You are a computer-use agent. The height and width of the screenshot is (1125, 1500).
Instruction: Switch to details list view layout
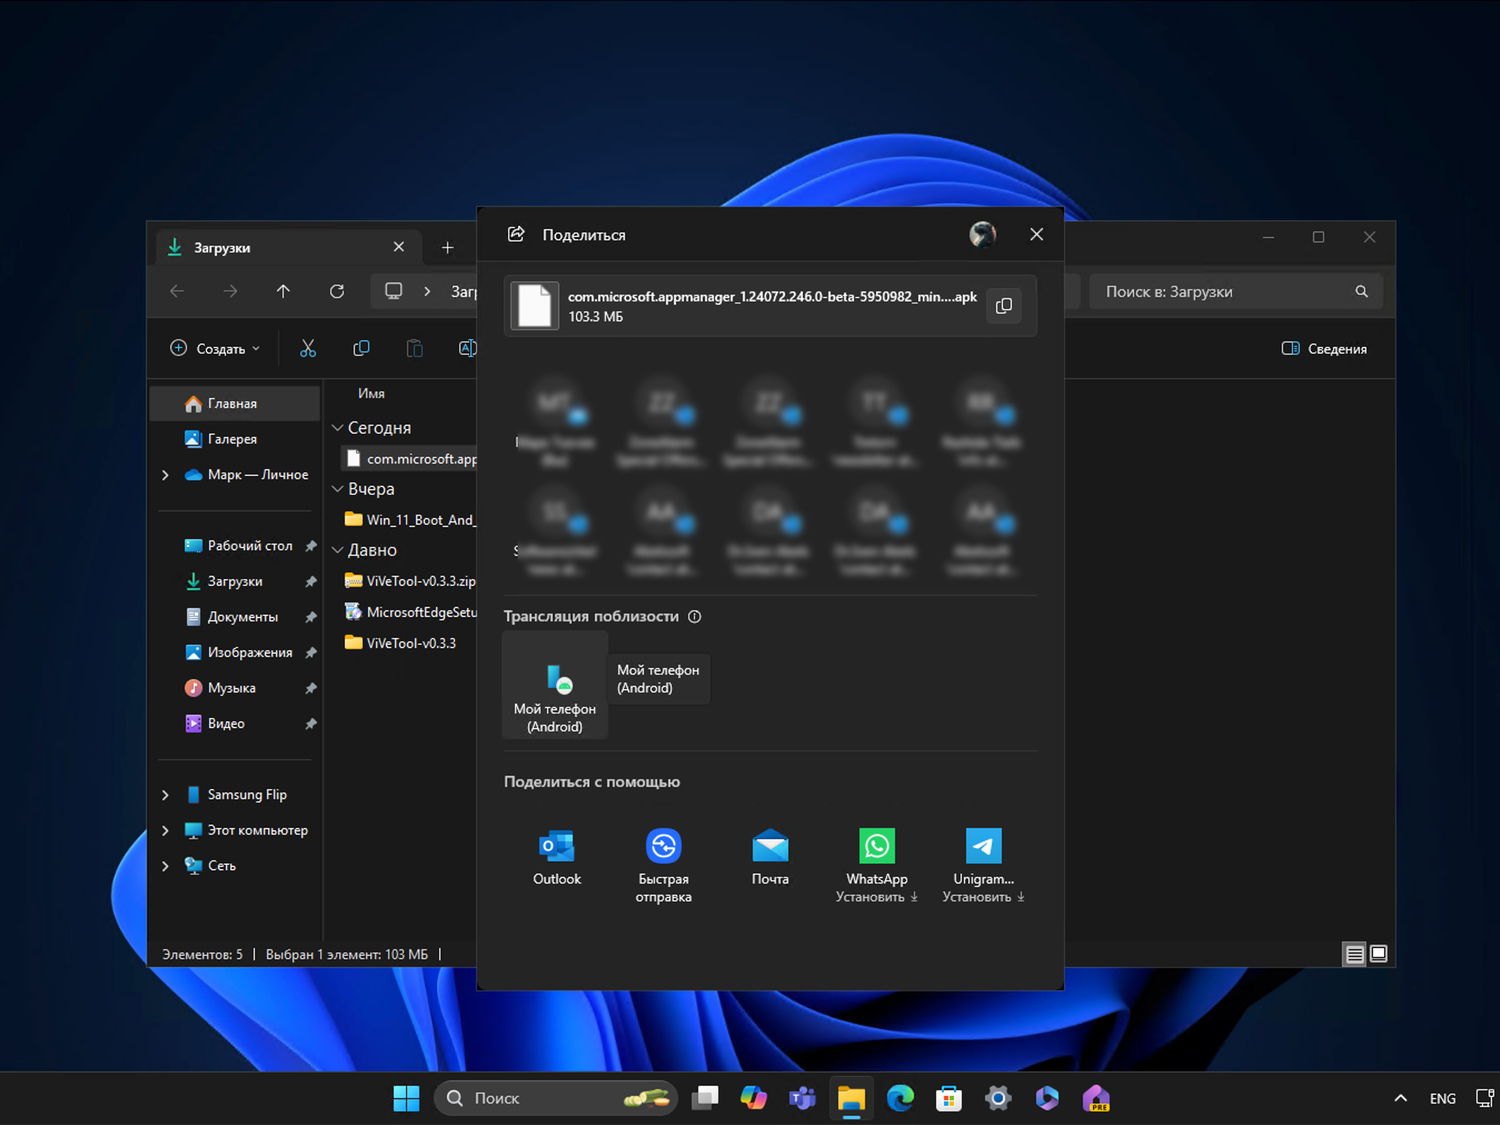point(1354,954)
